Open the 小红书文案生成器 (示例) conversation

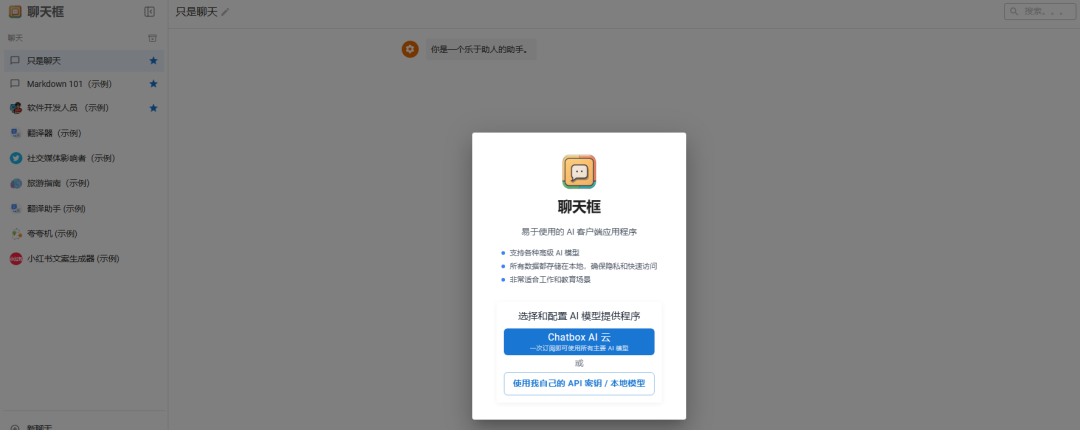(84, 258)
